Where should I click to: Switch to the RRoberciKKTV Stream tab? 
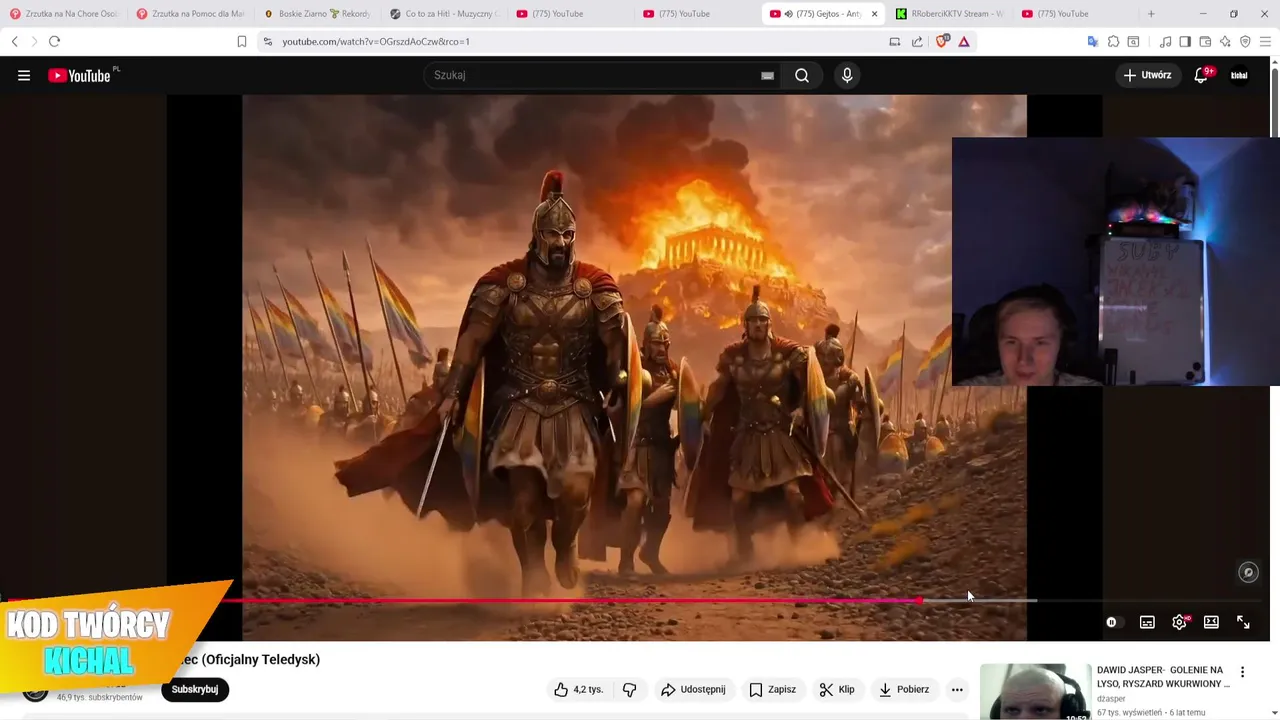pos(949,14)
